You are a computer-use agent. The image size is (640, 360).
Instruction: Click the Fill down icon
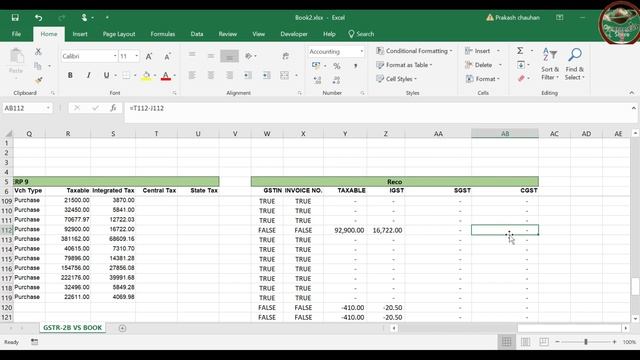(521, 64)
